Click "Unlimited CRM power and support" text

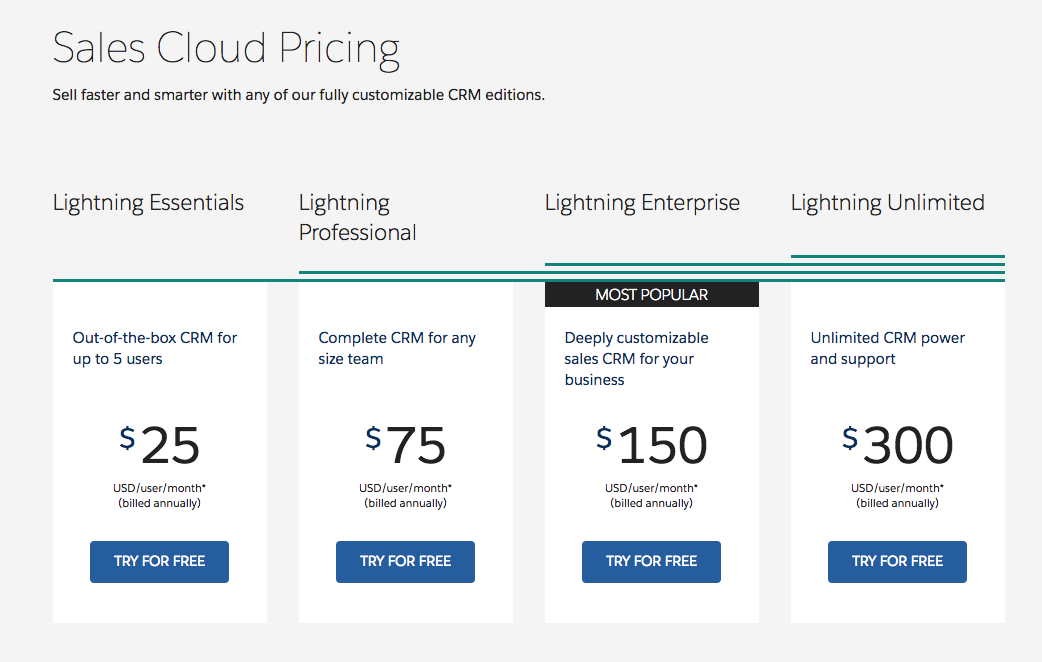point(887,348)
